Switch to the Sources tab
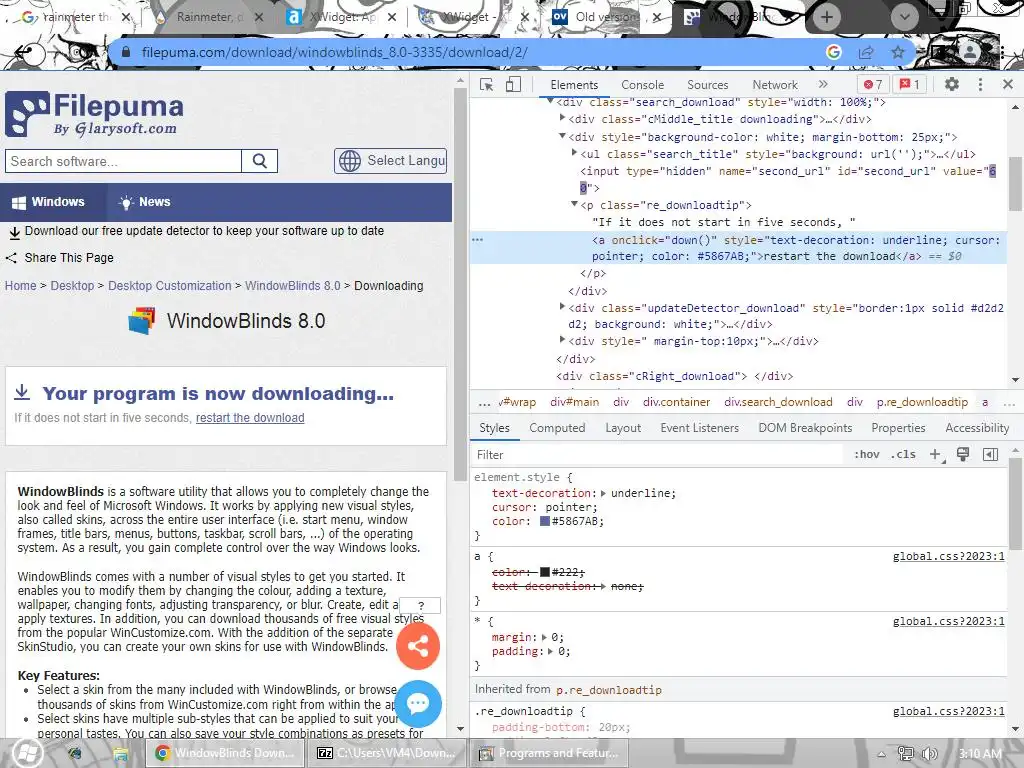The image size is (1024, 768). 707,85
